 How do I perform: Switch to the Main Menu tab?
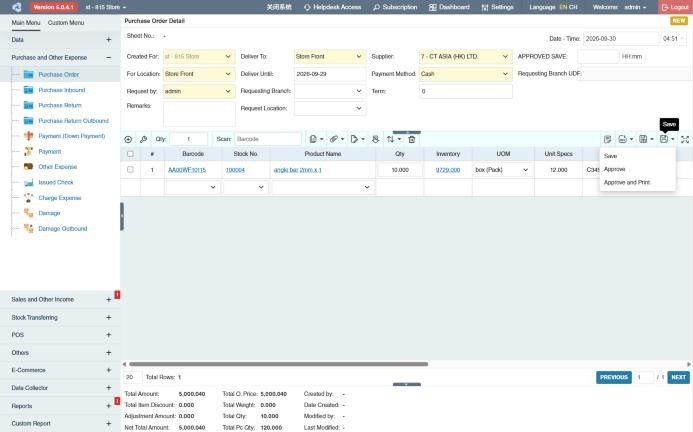tap(26, 23)
